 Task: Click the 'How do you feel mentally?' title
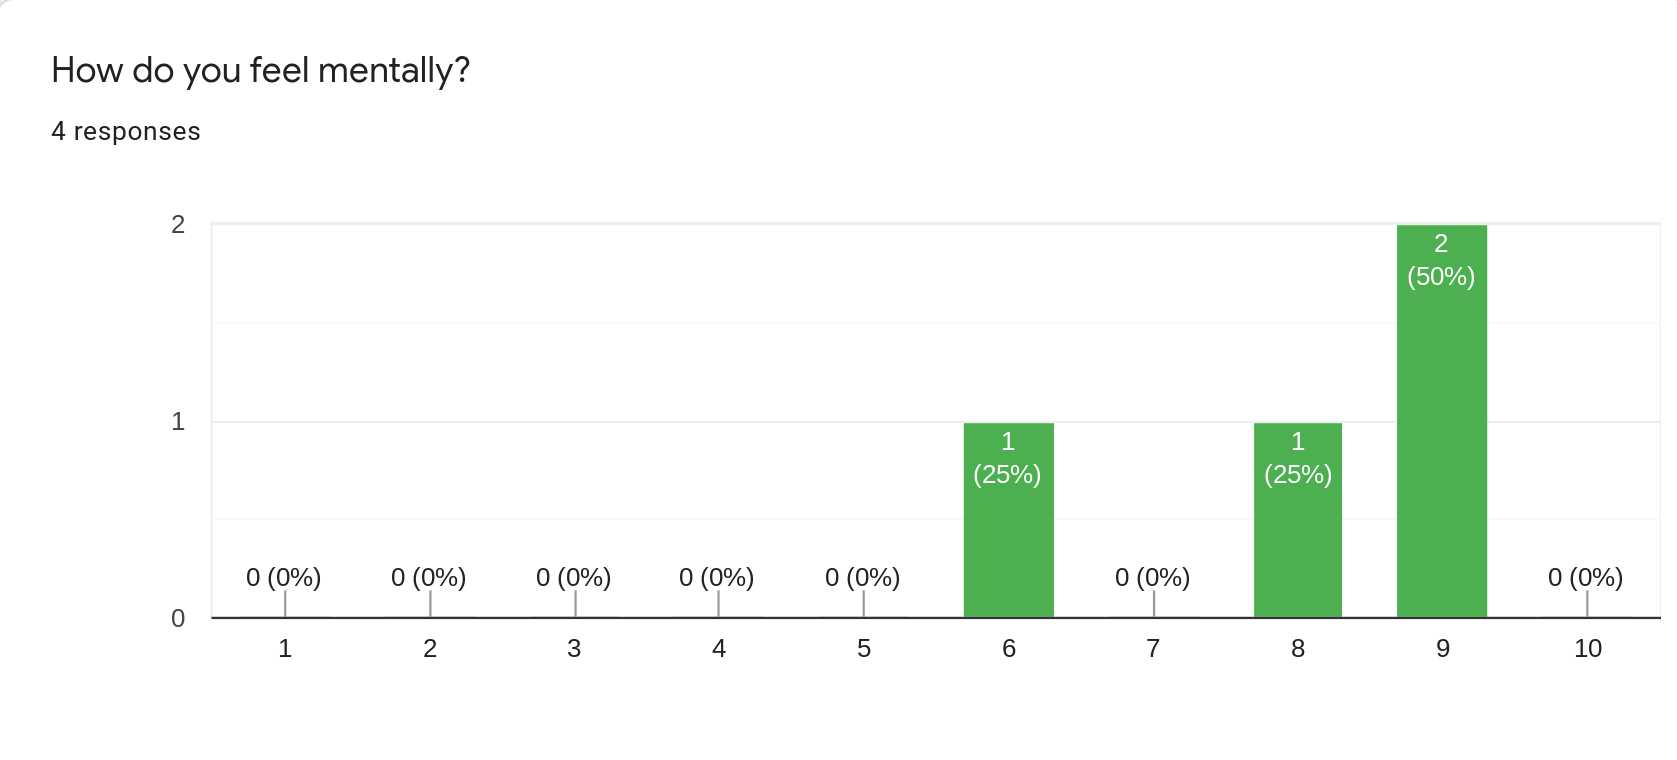[261, 70]
